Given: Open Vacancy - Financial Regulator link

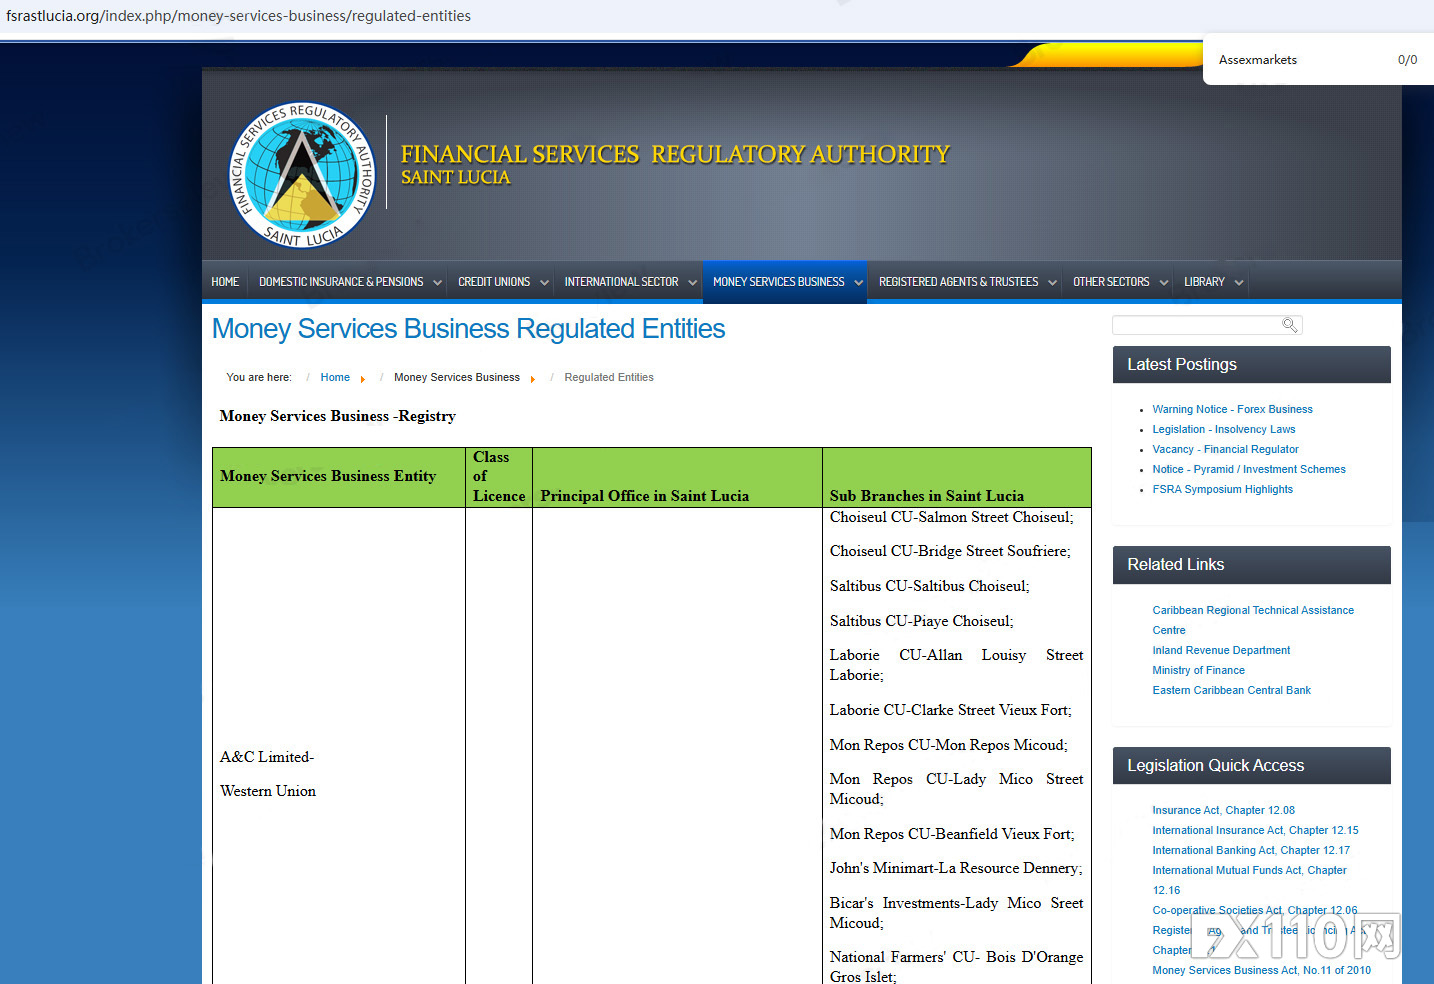Looking at the screenshot, I should pos(1225,449).
